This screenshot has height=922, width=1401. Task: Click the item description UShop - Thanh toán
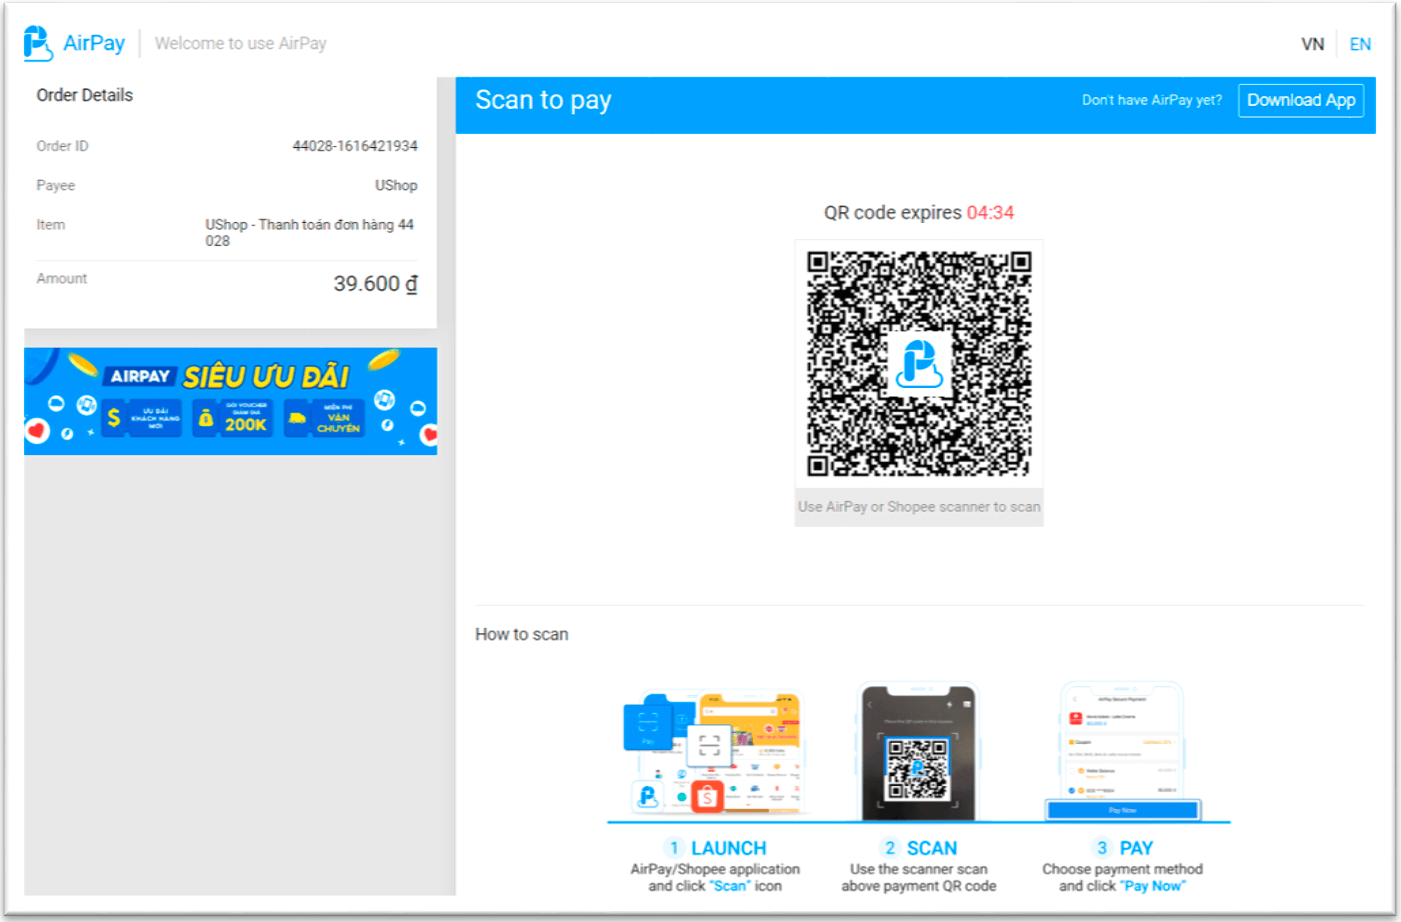[x=310, y=232]
